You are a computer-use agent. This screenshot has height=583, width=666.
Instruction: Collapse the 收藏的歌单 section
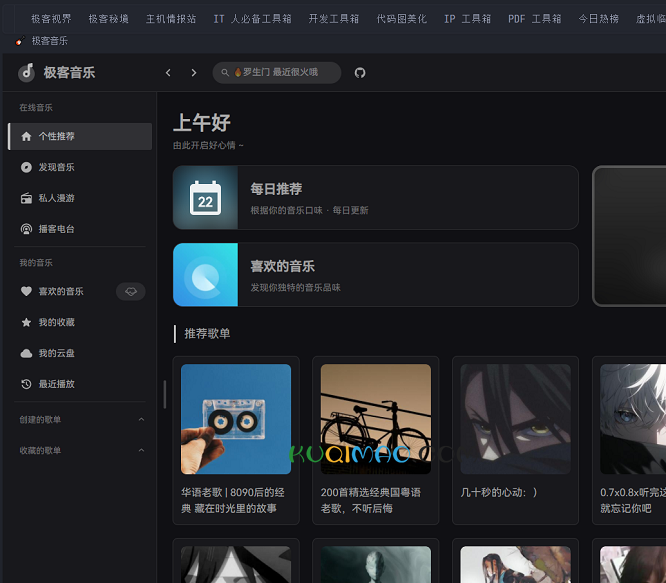pyautogui.click(x=141, y=451)
